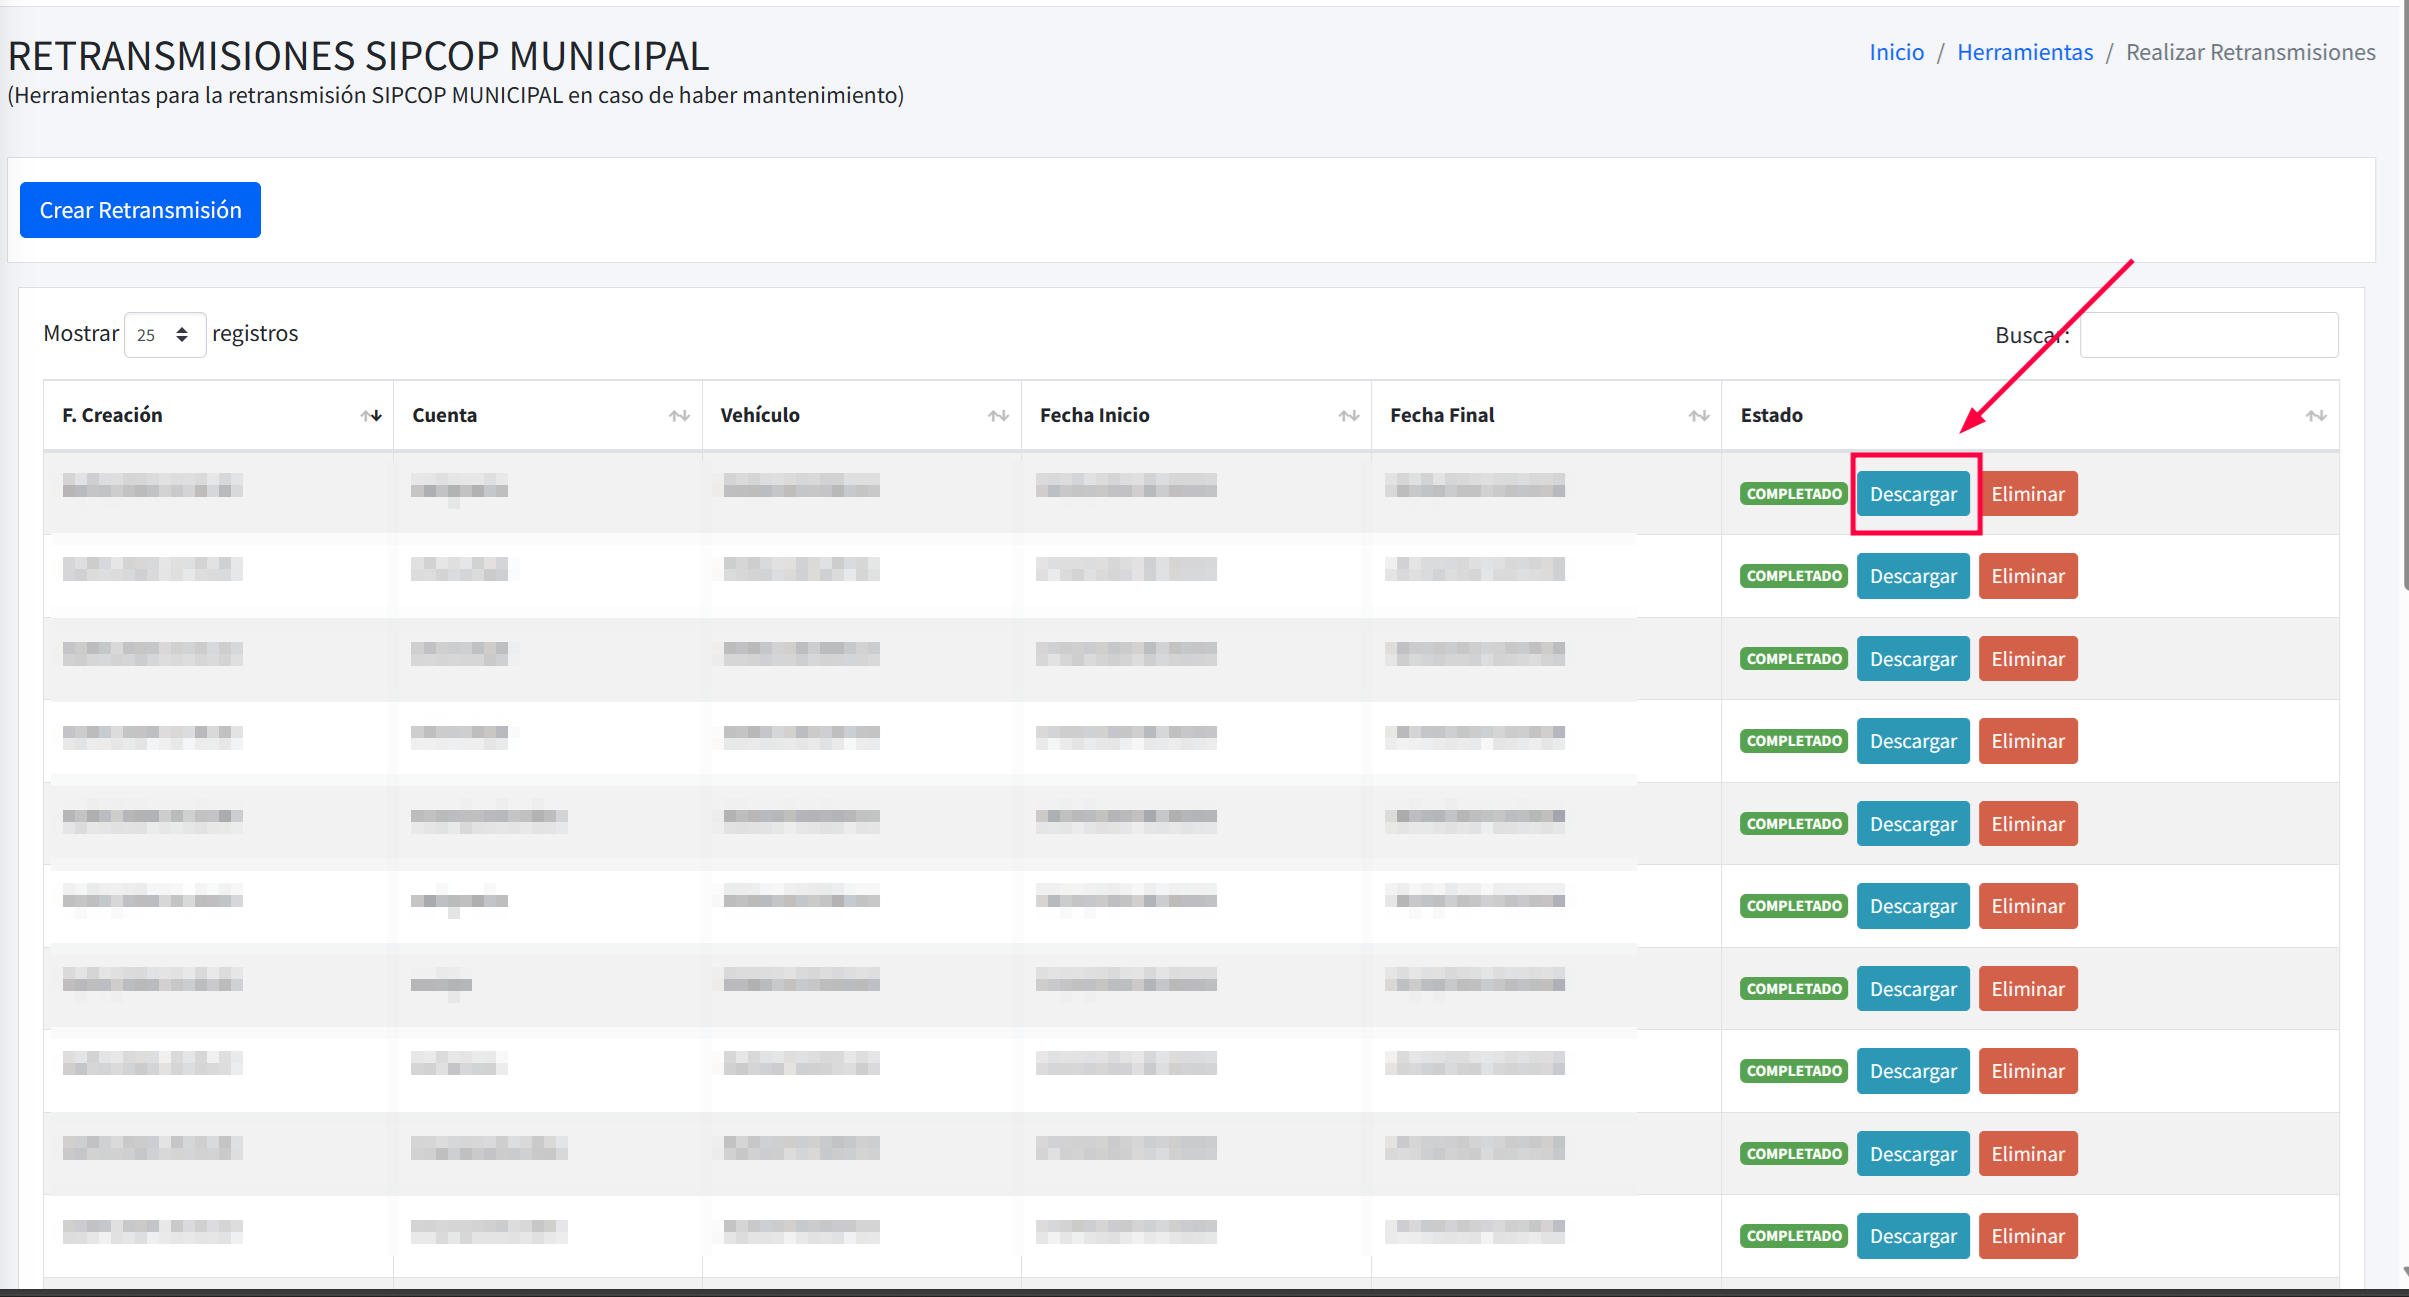Screen dimensions: 2409x1297
Task: Click the Fecha Final sort arrows icon
Action: (1698, 416)
